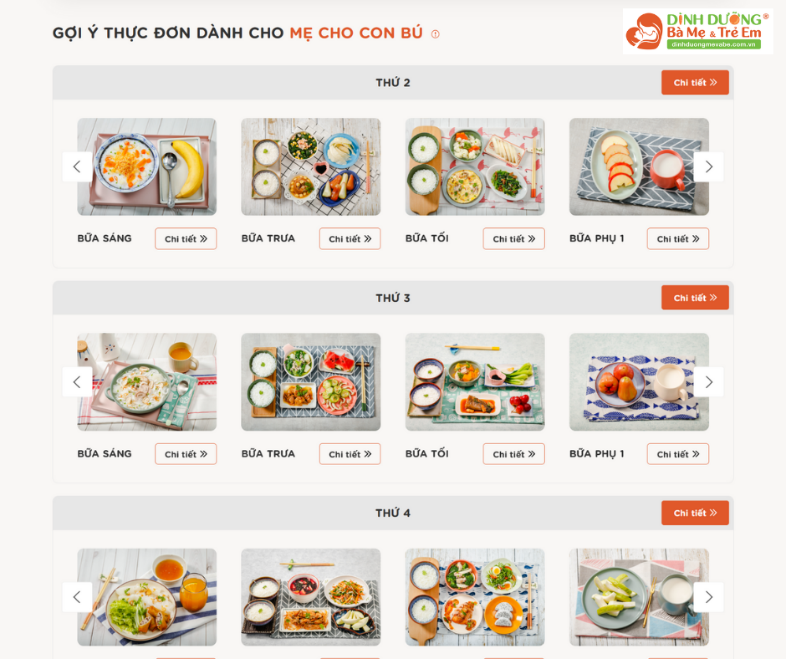
Task: Show next meals in the Thứ 3 row
Action: tap(708, 382)
